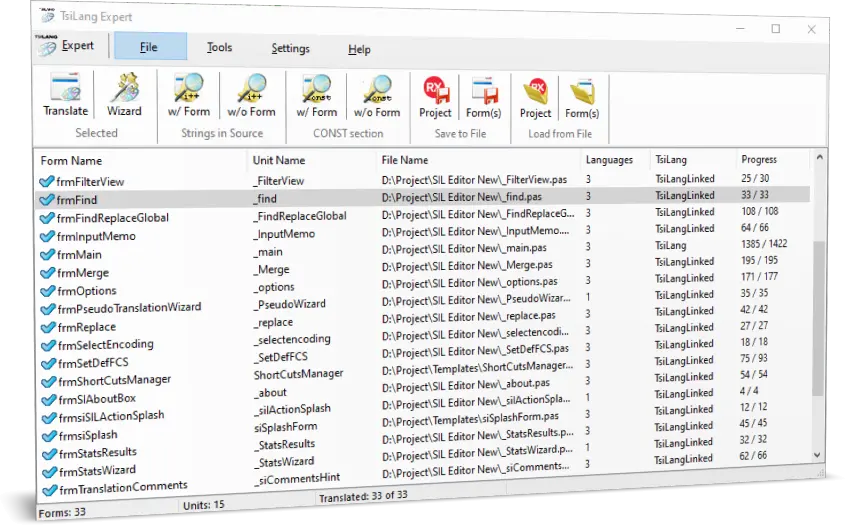
Task: Sort by Unit Name column header
Action: (279, 160)
